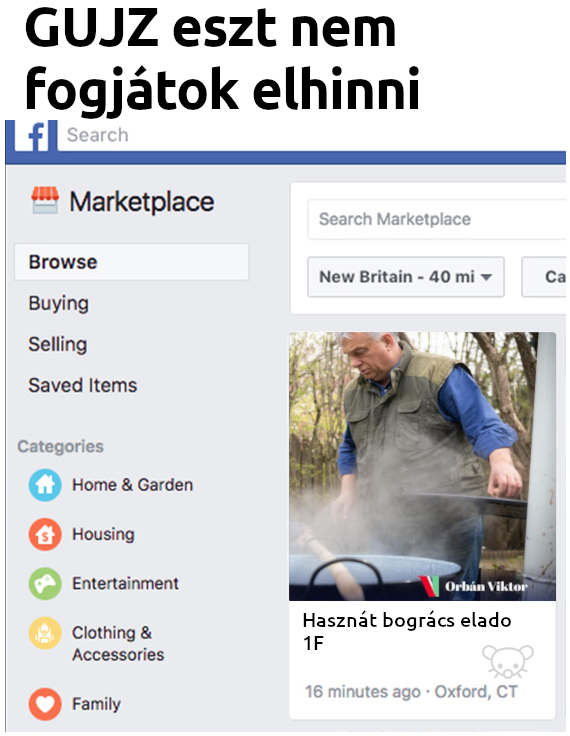Open the Housing category icon
This screenshot has height=736, width=570.
45,534
